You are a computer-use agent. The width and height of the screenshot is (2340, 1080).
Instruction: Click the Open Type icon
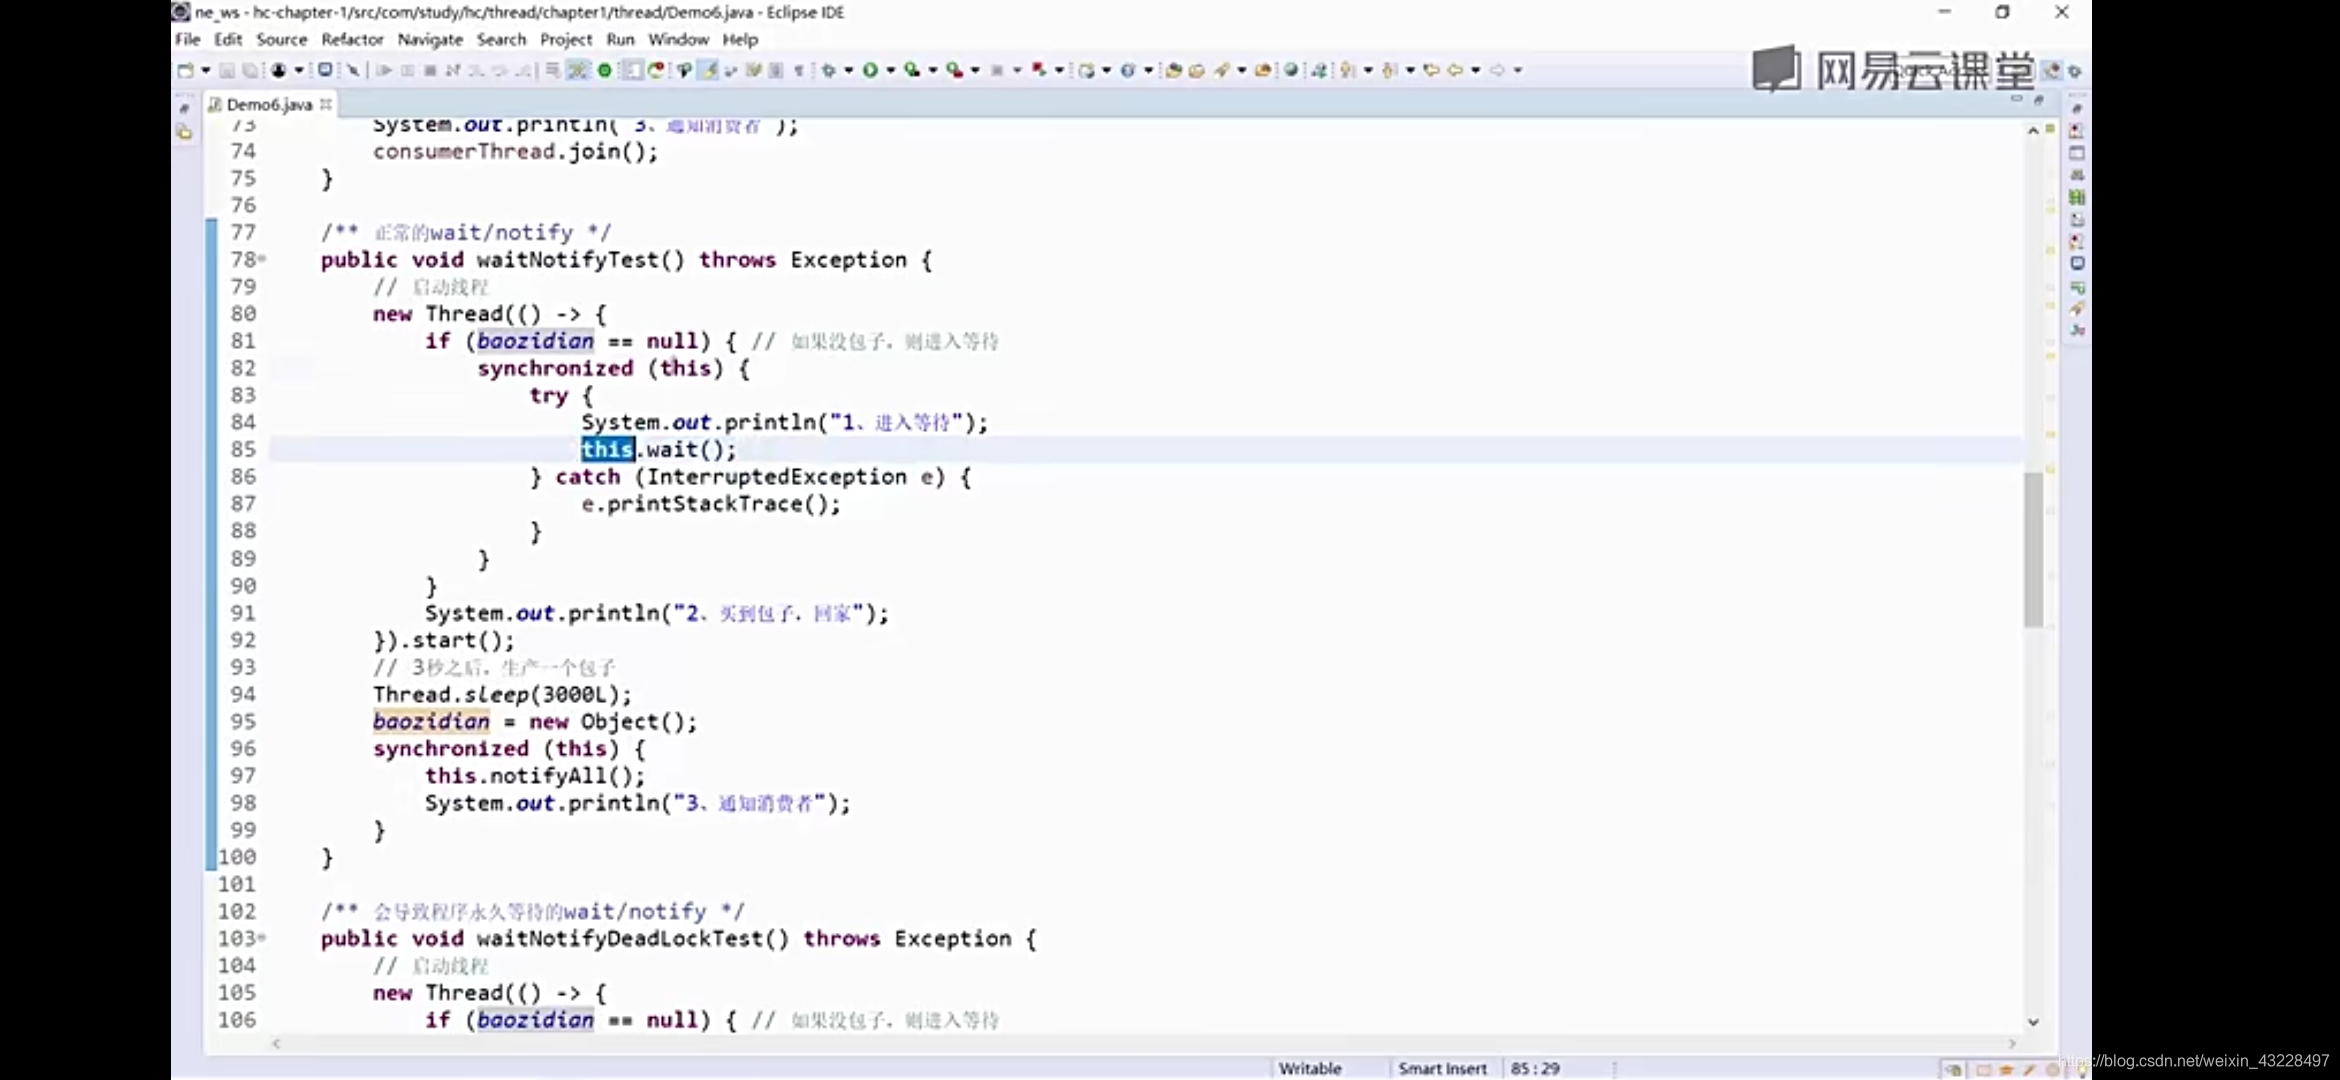1173,70
